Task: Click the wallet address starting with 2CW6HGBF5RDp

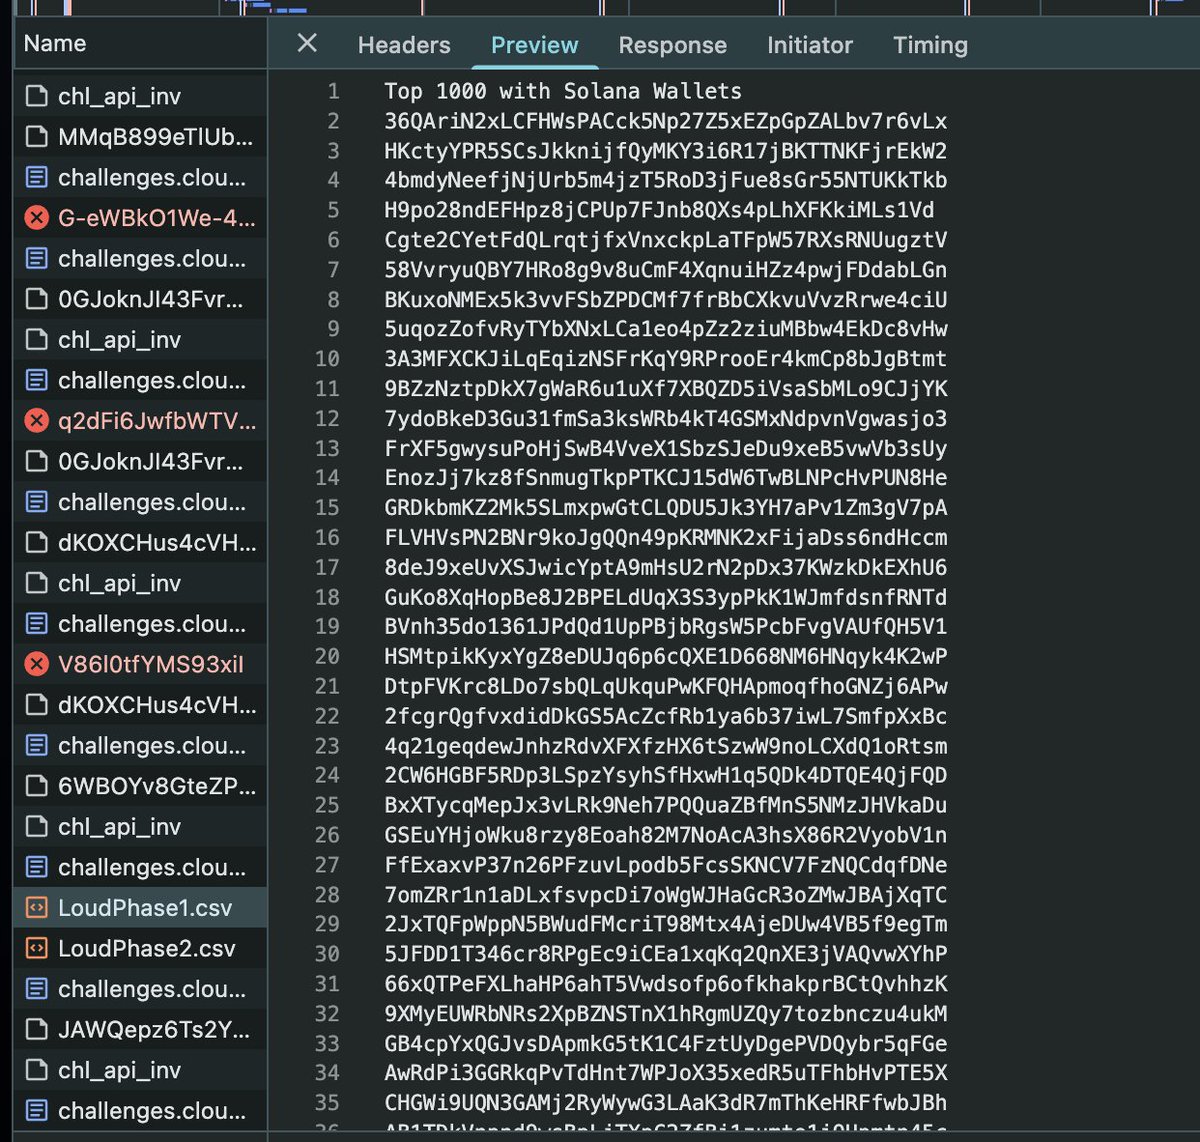Action: [666, 775]
